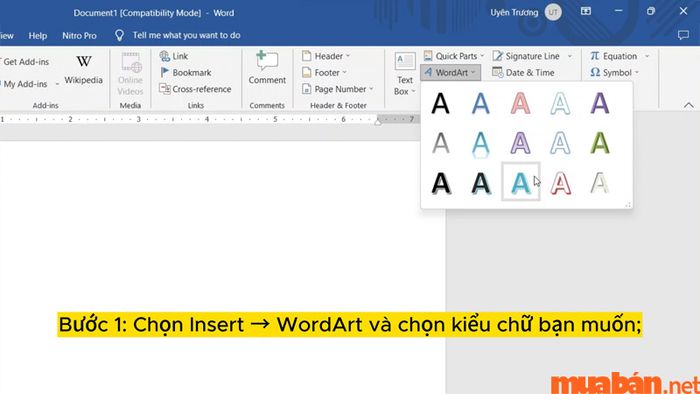
Task: Open Wikipedia add-in
Action: coord(83,70)
